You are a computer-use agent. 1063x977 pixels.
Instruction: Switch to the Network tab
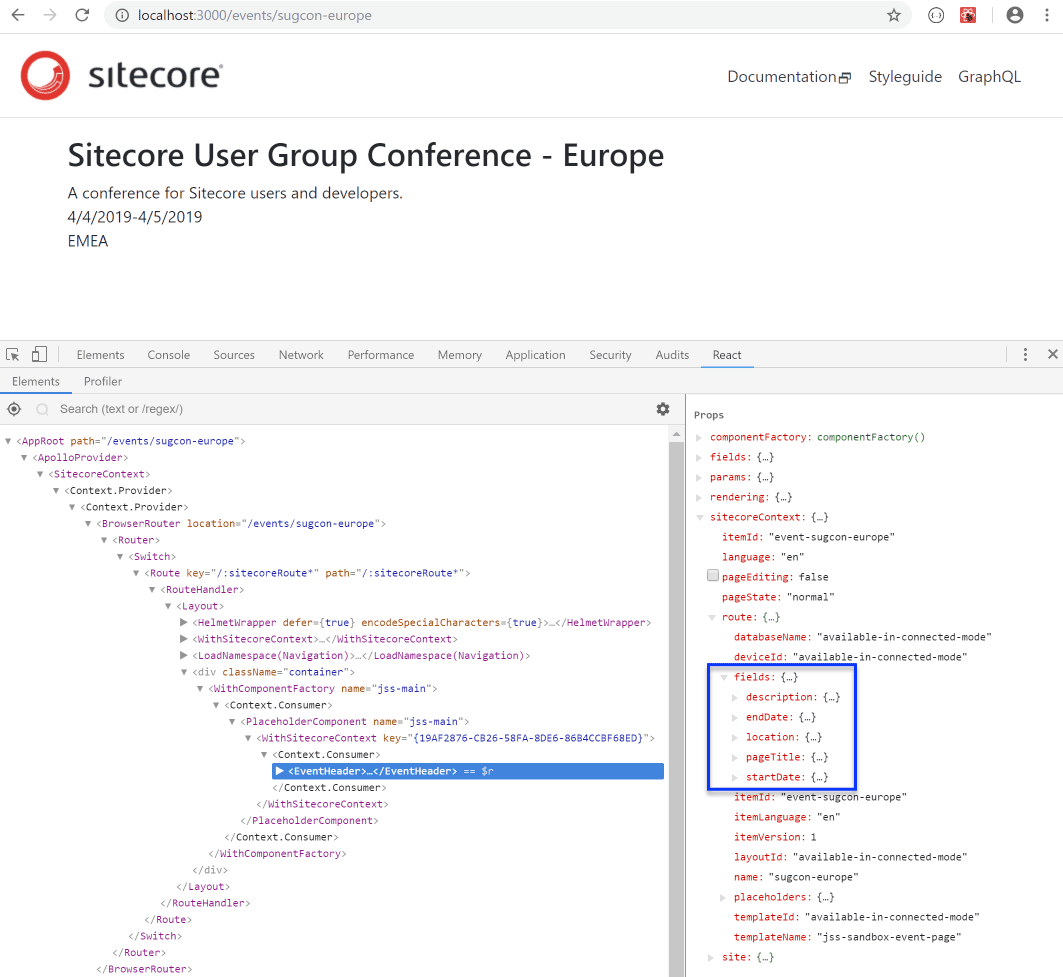pyautogui.click(x=301, y=355)
